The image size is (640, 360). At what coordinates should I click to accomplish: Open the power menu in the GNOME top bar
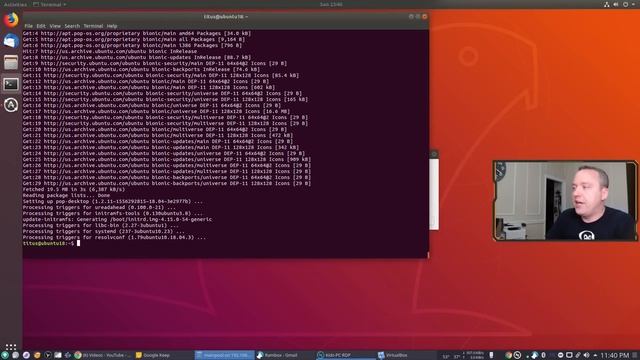(x=625, y=4)
